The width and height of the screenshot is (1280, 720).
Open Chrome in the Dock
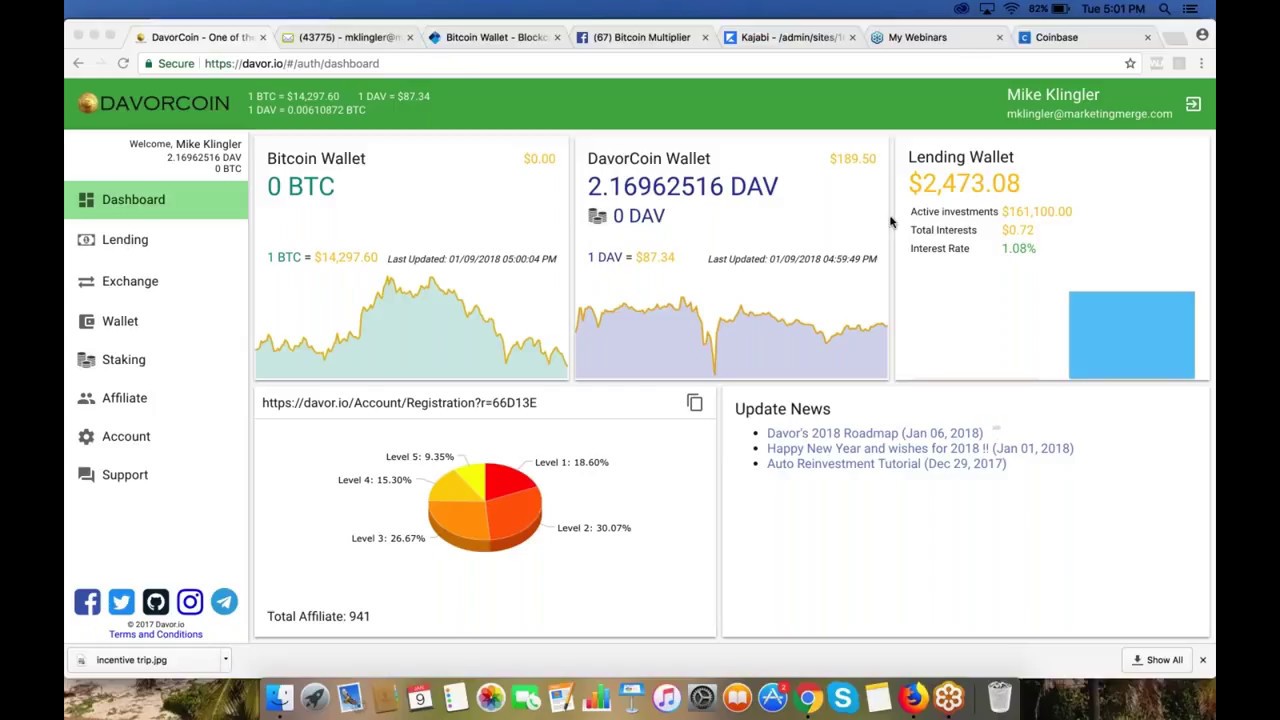[x=808, y=697]
